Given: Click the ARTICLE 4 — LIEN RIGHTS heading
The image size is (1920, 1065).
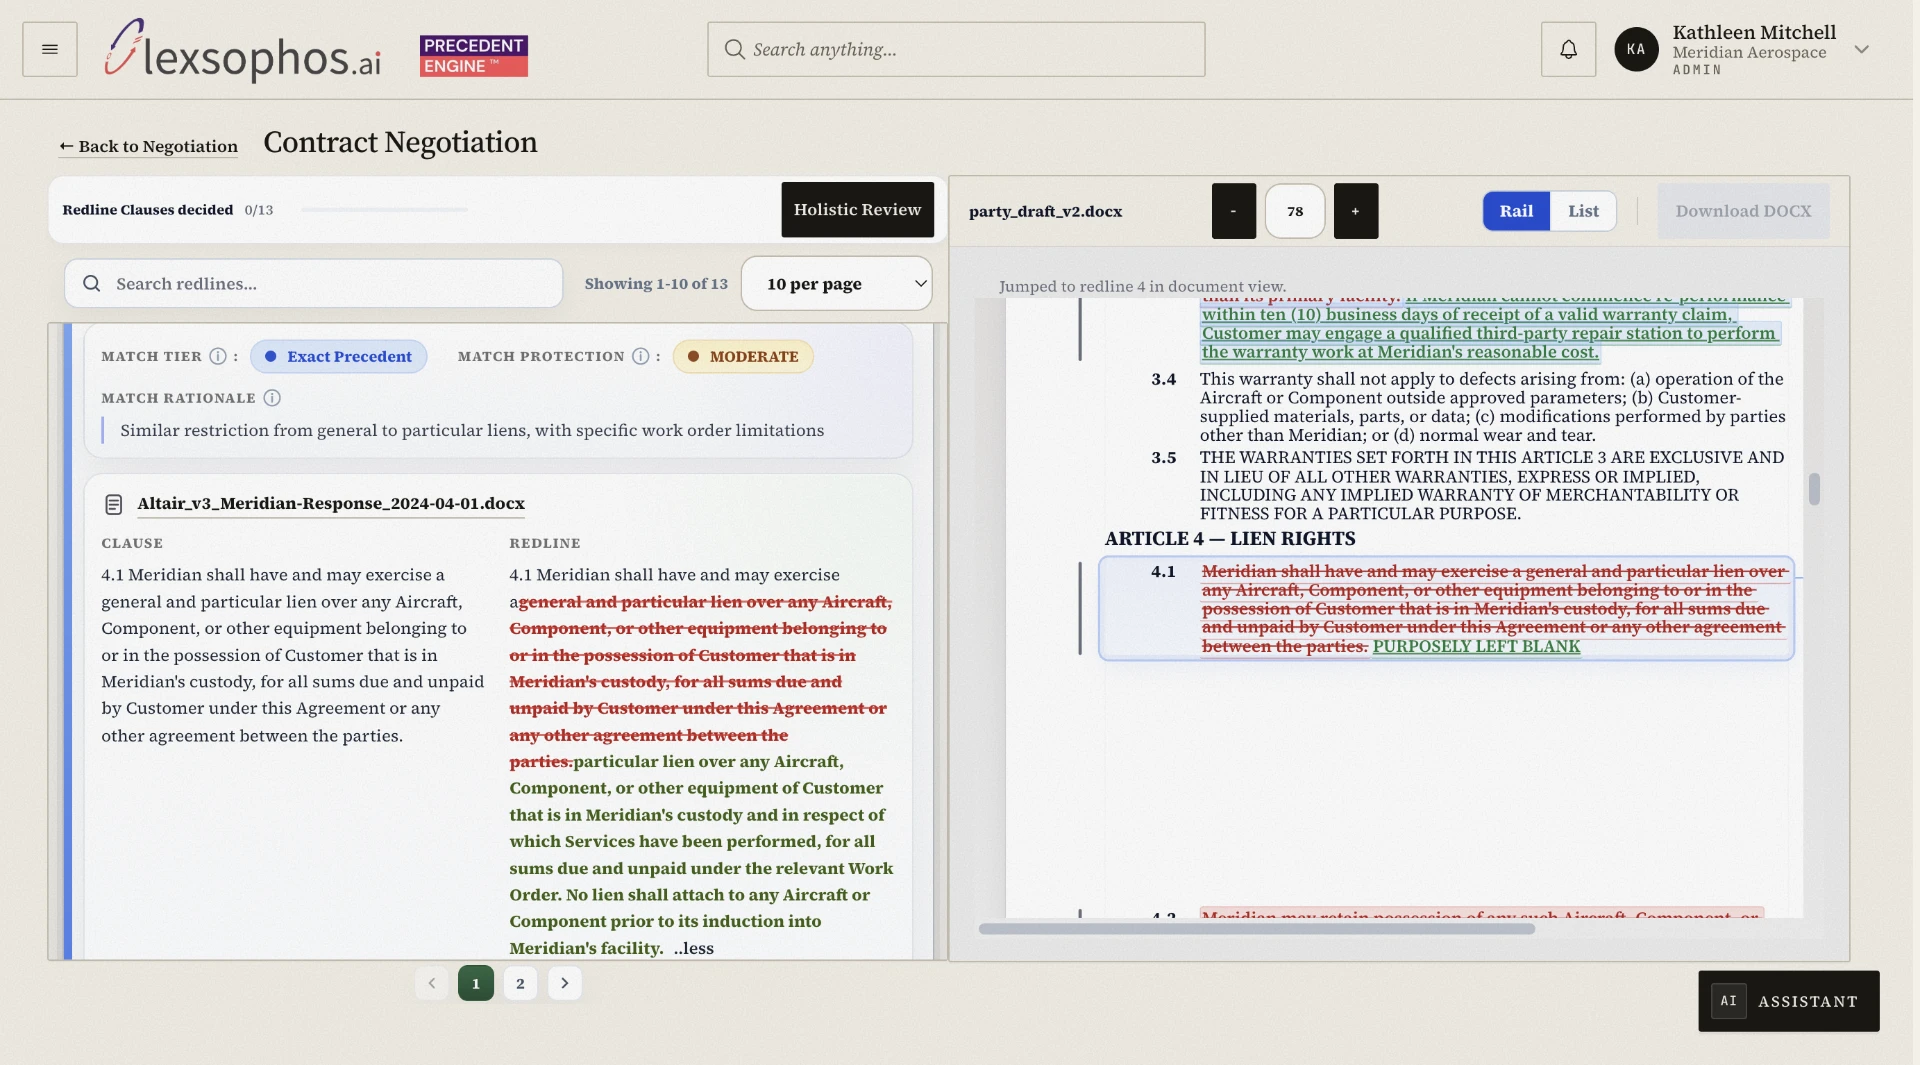Looking at the screenshot, I should [1230, 538].
